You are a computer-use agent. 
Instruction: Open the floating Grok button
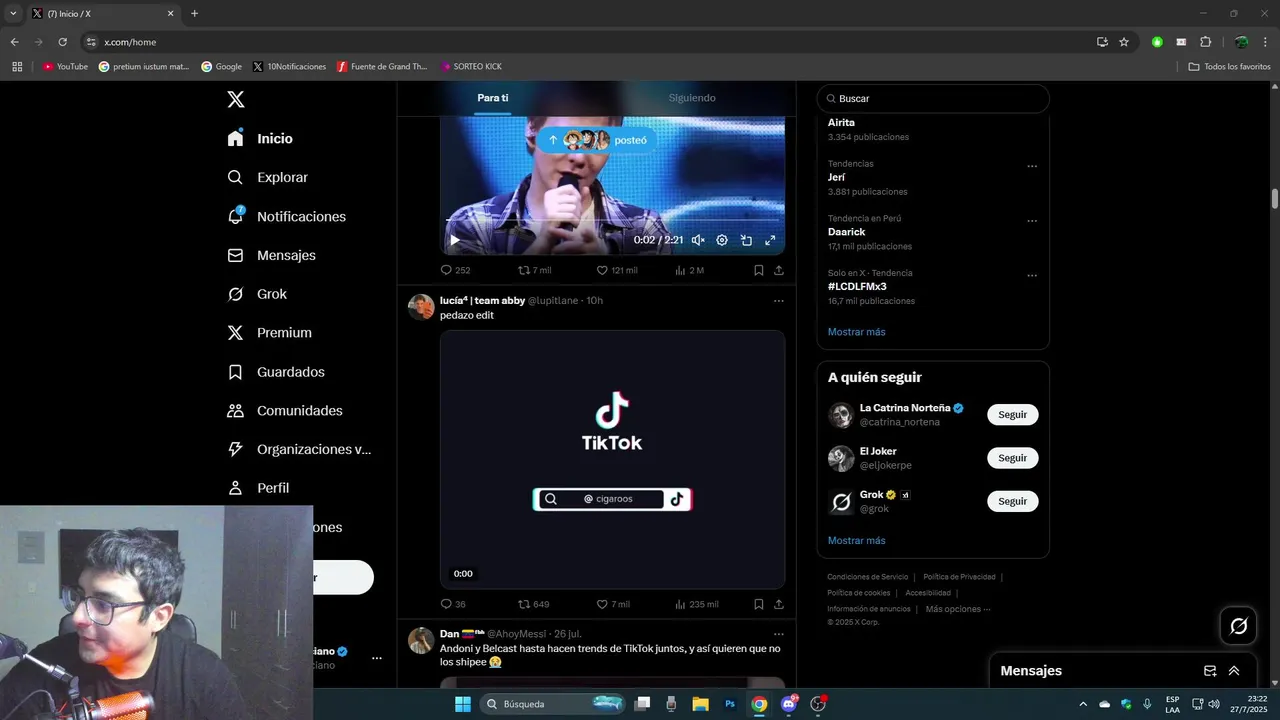click(1238, 626)
